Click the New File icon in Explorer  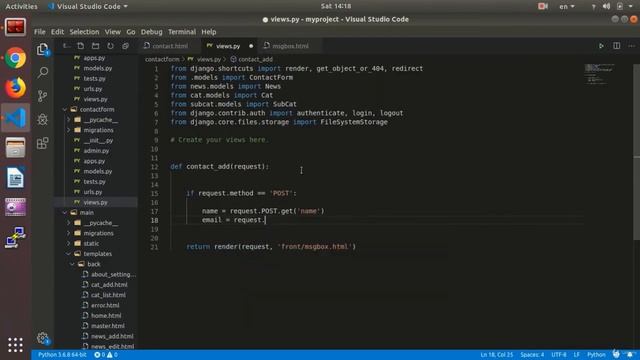point(80,46)
